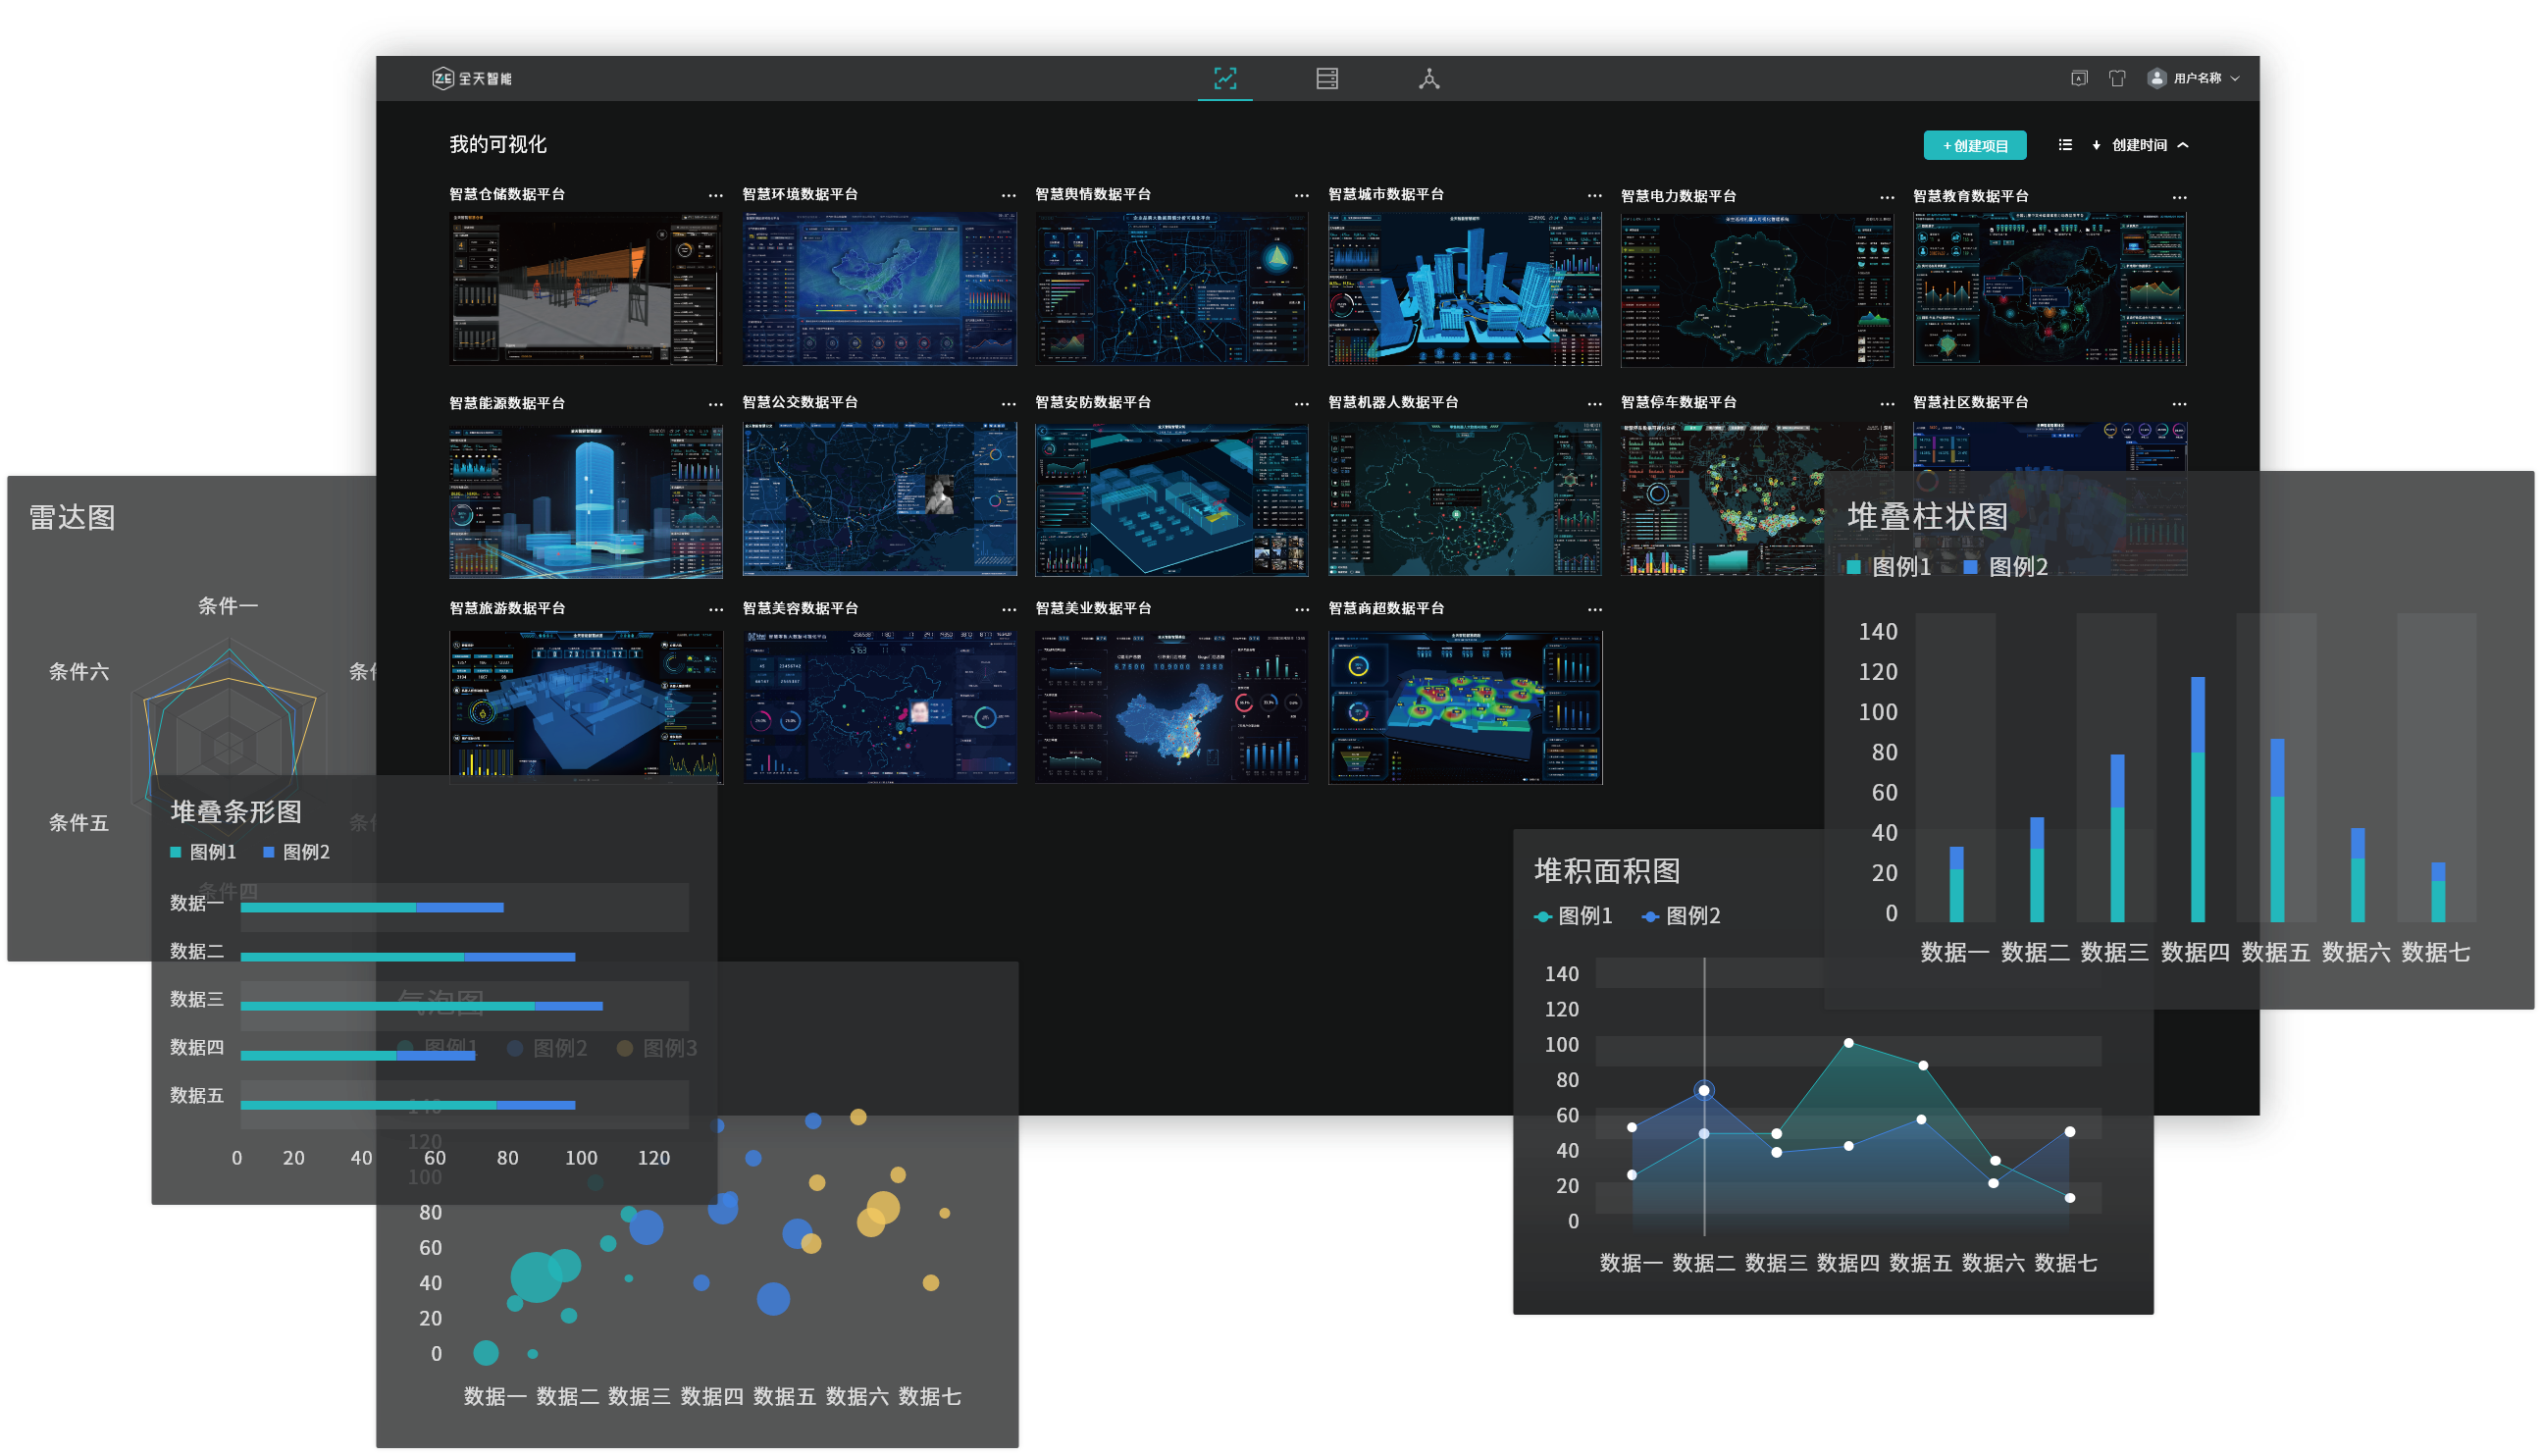Viewport: 2542px width, 1456px height.
Task: Open the 智慧美容数据平台 thumbnail
Action: (x=879, y=706)
